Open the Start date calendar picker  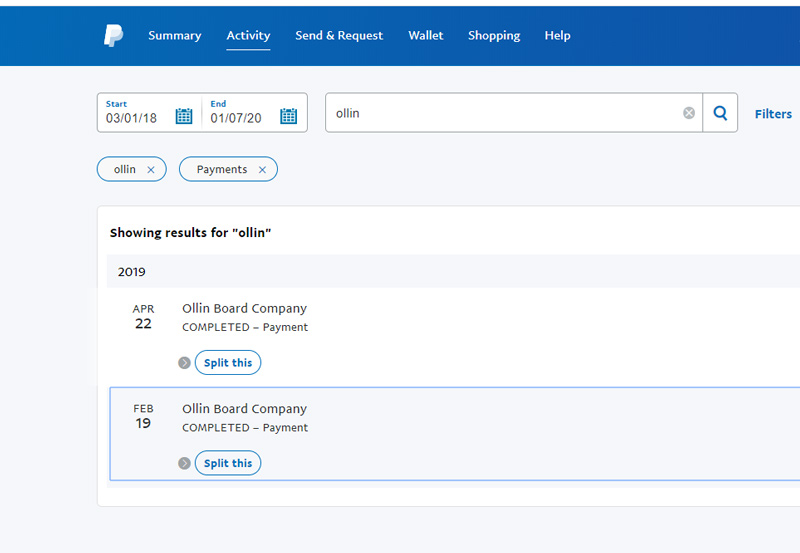[x=184, y=116]
